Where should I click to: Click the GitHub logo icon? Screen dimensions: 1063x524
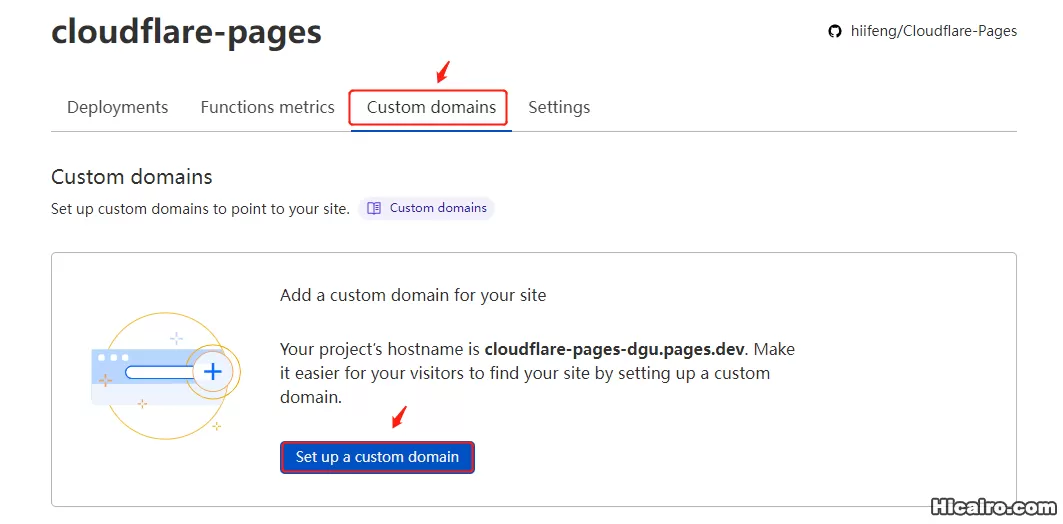pos(835,32)
